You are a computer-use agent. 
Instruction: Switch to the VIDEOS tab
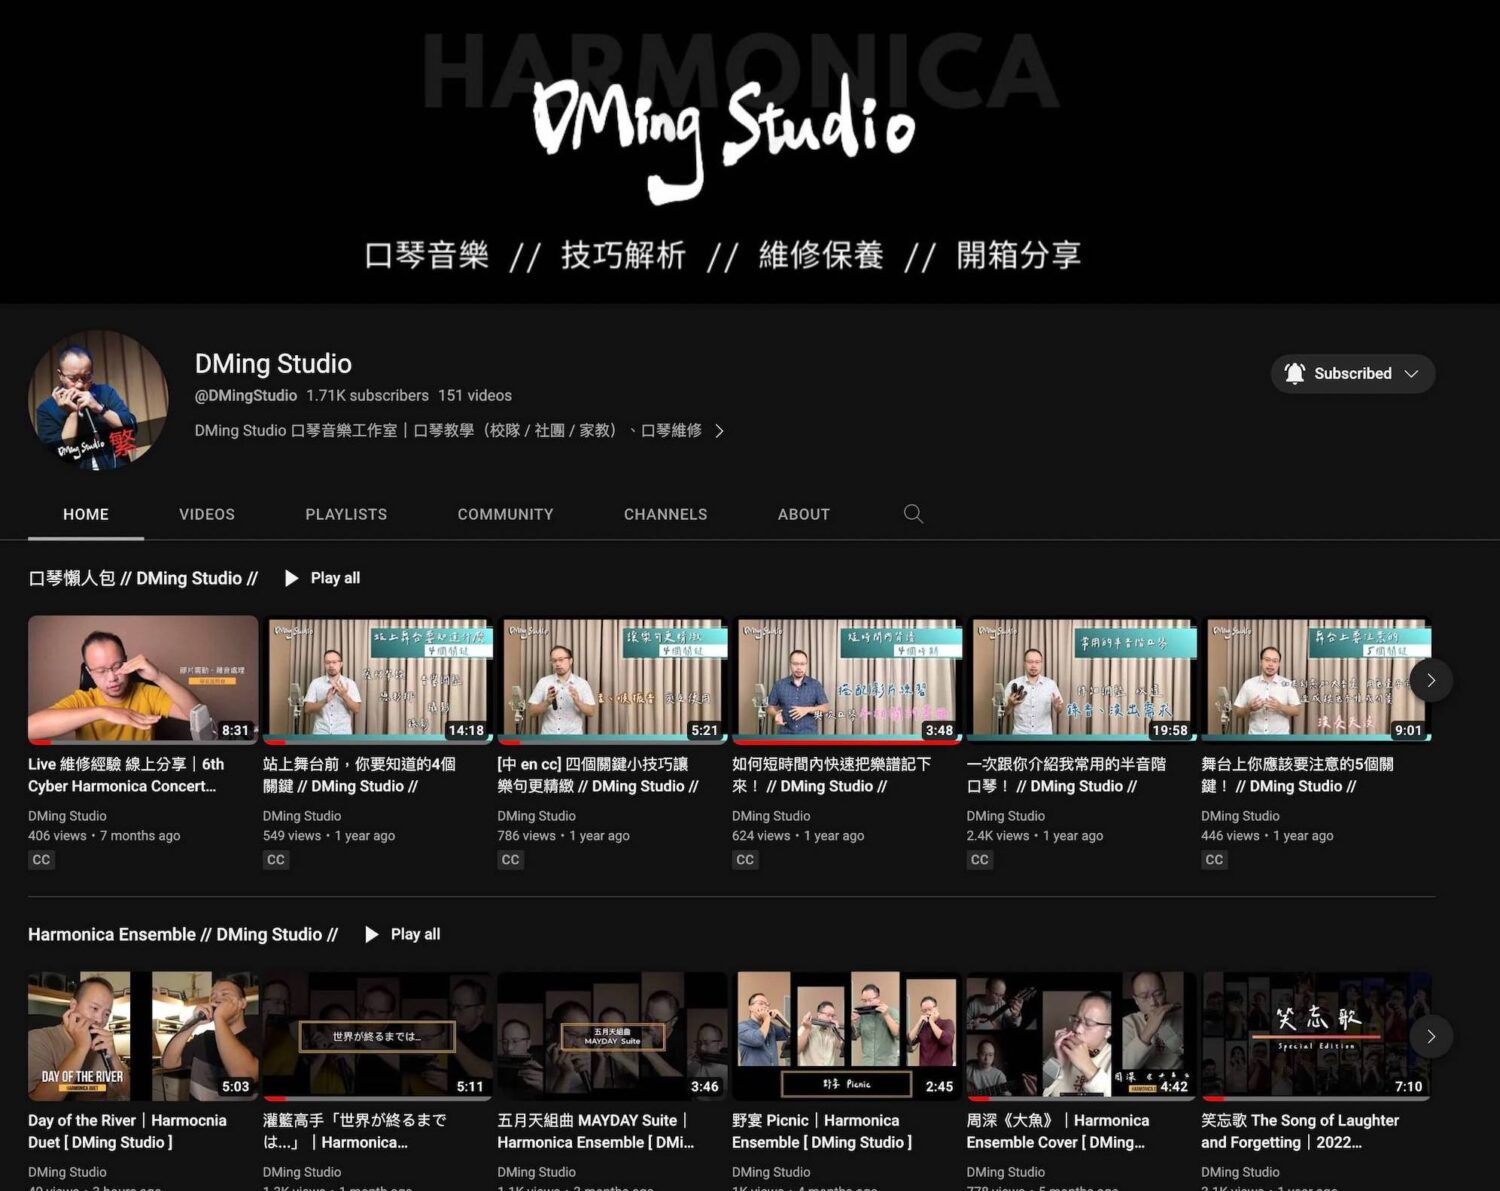[x=206, y=514]
